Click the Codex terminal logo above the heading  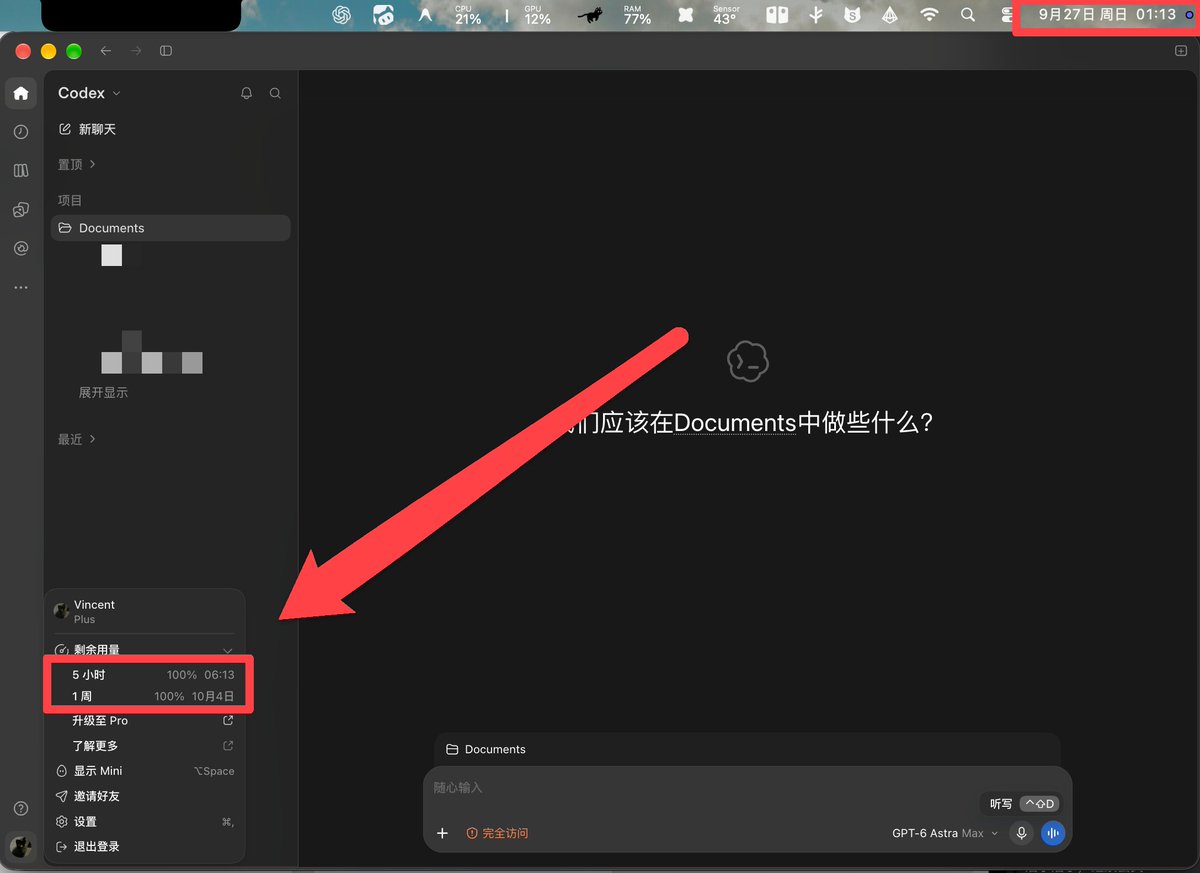pyautogui.click(x=748, y=362)
